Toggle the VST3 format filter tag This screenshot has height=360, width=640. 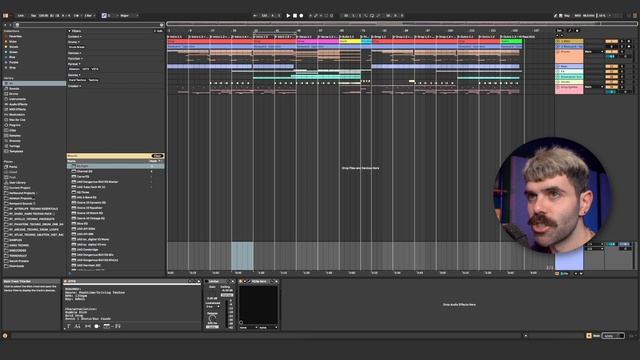point(95,69)
